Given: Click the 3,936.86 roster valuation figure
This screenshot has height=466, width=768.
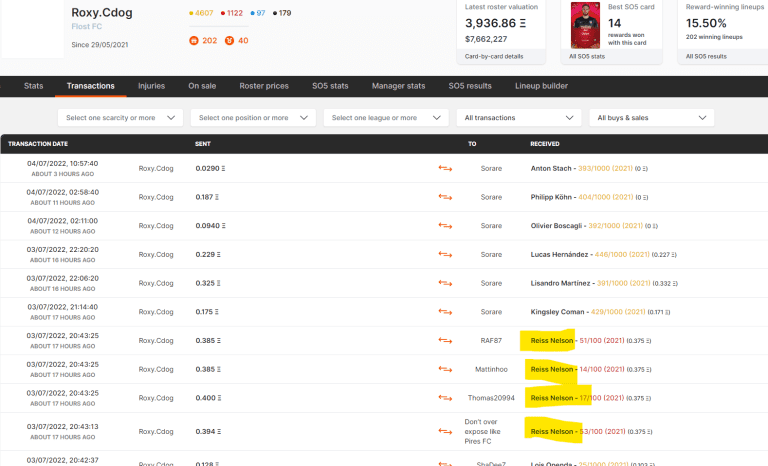Looking at the screenshot, I should [495, 23].
